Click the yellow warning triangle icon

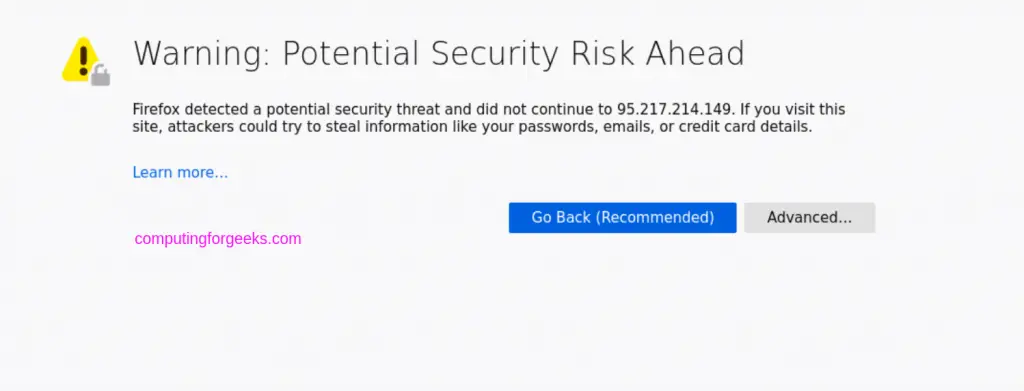click(x=81, y=59)
